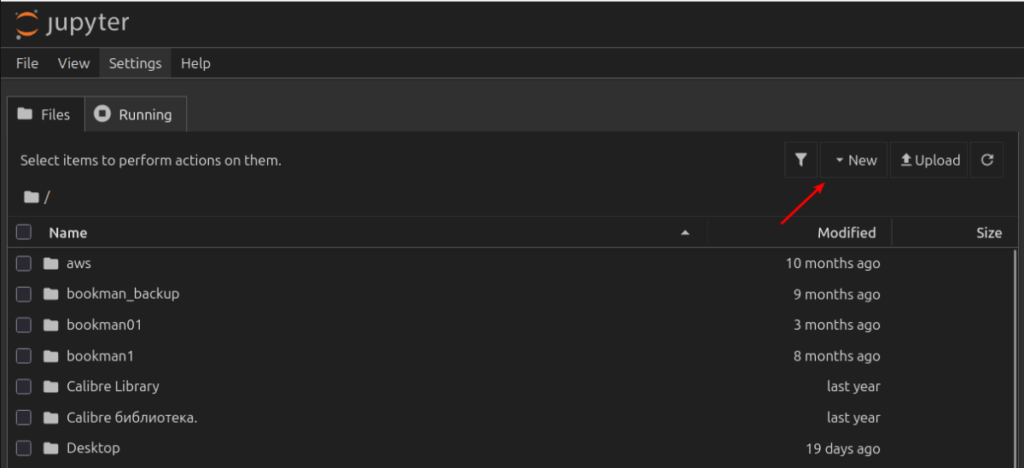
Task: Sort files by Modified column
Action: [846, 233]
